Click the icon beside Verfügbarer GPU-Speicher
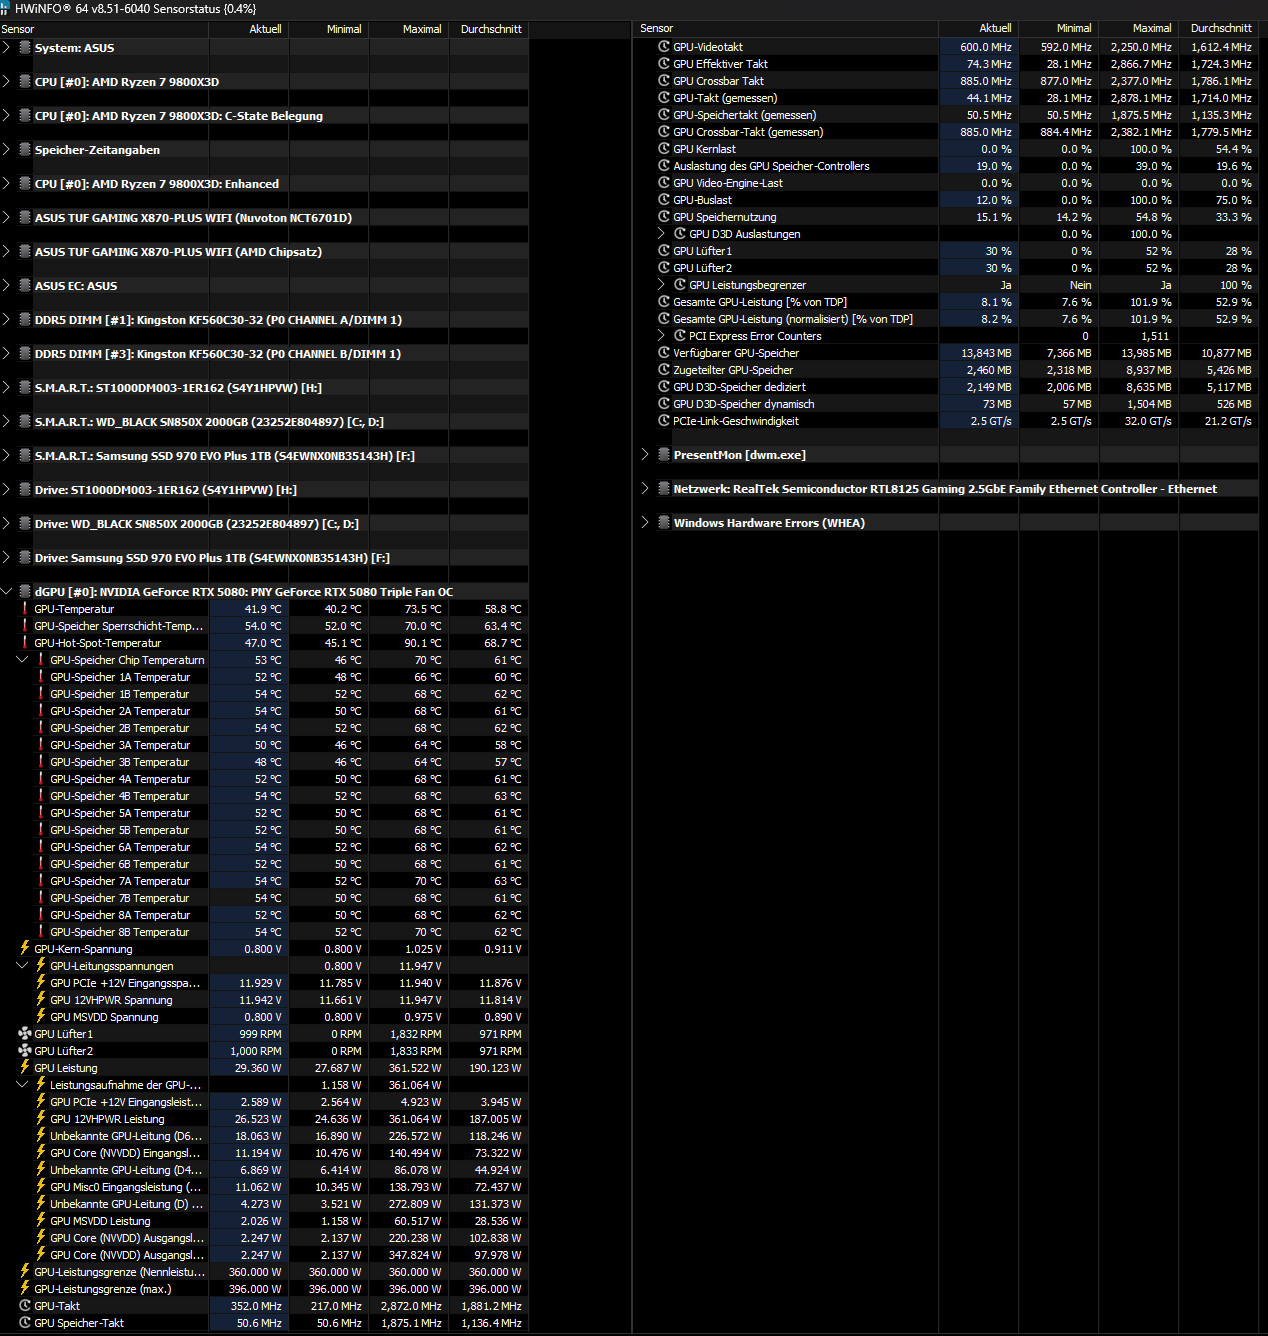Viewport: 1268px width, 1336px height. (664, 353)
